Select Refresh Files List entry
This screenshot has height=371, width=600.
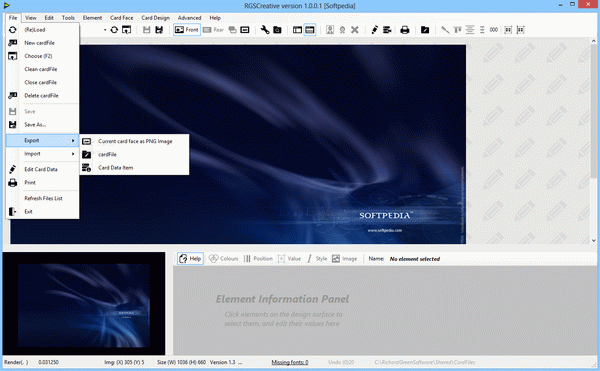(42, 198)
